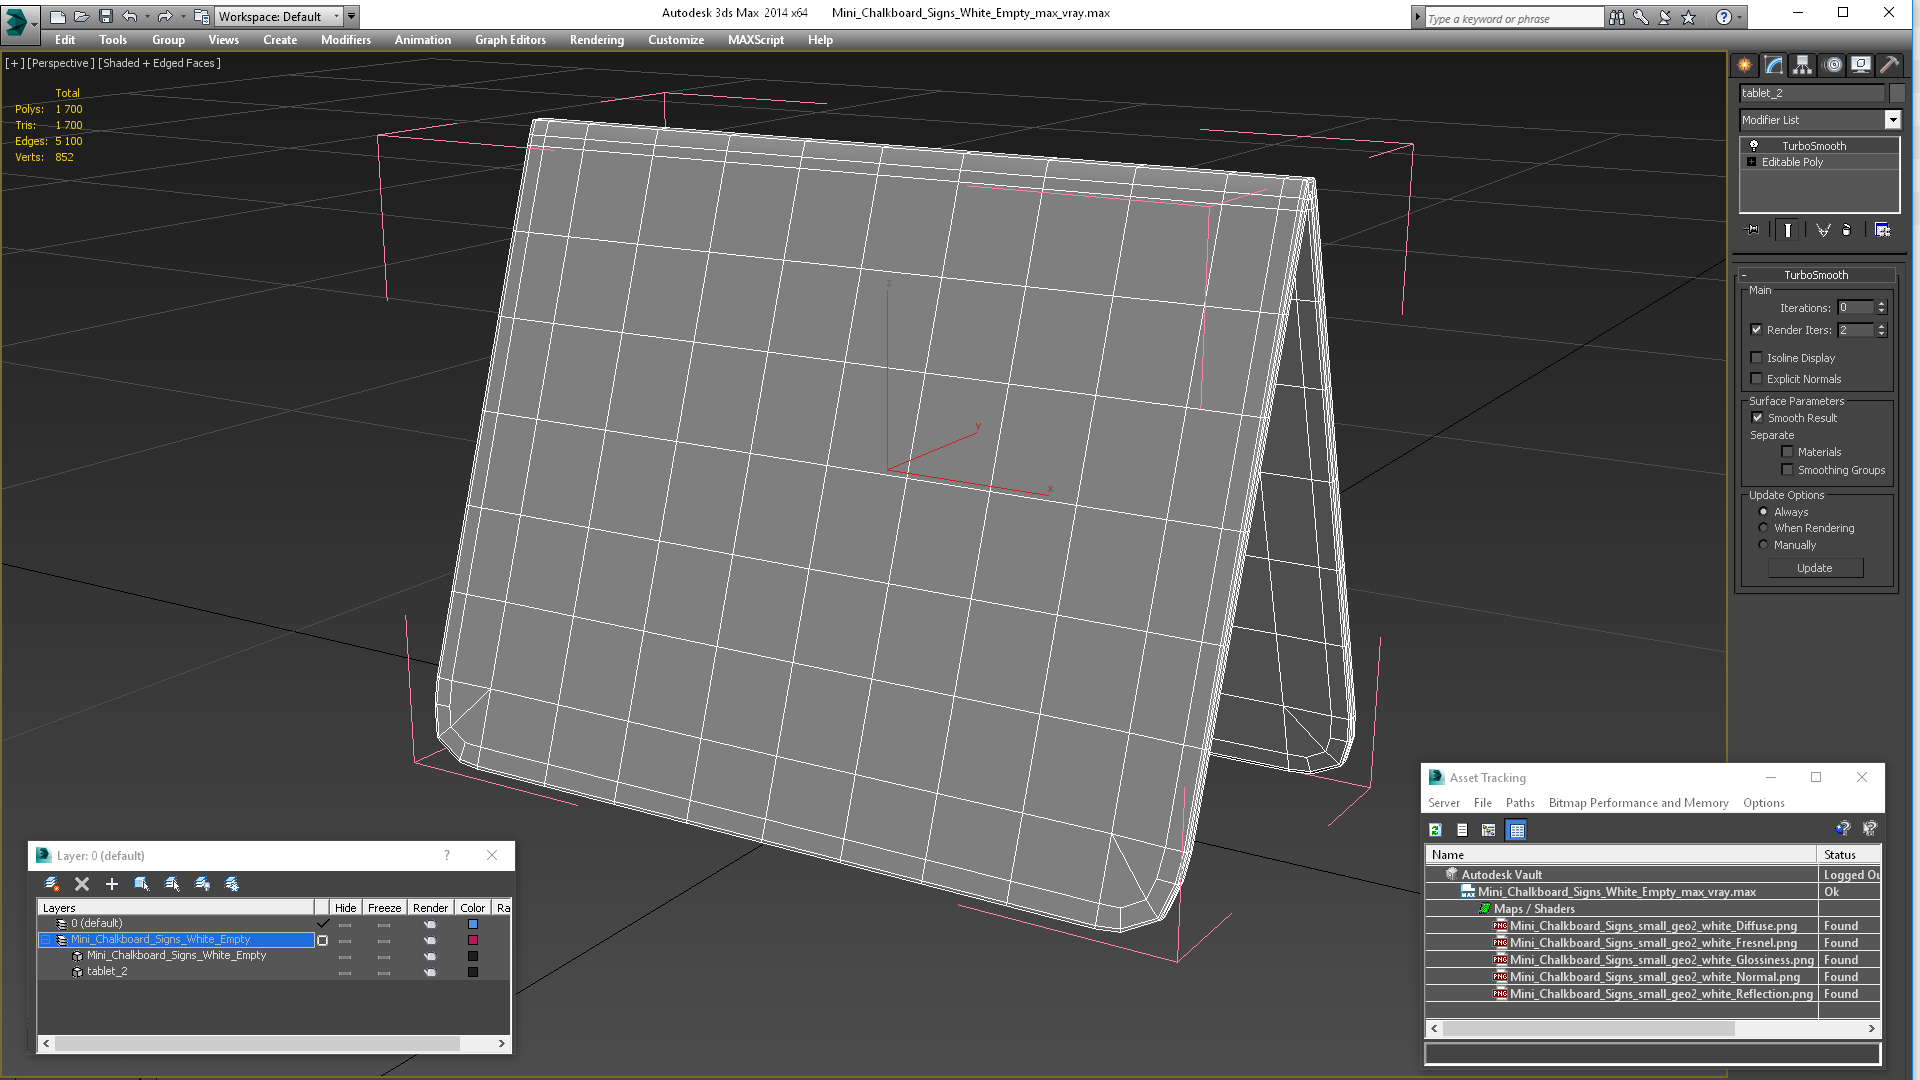This screenshot has width=1920, height=1080.
Task: Toggle TurboSmooth modifier lightbulb visibility
Action: 1753,146
